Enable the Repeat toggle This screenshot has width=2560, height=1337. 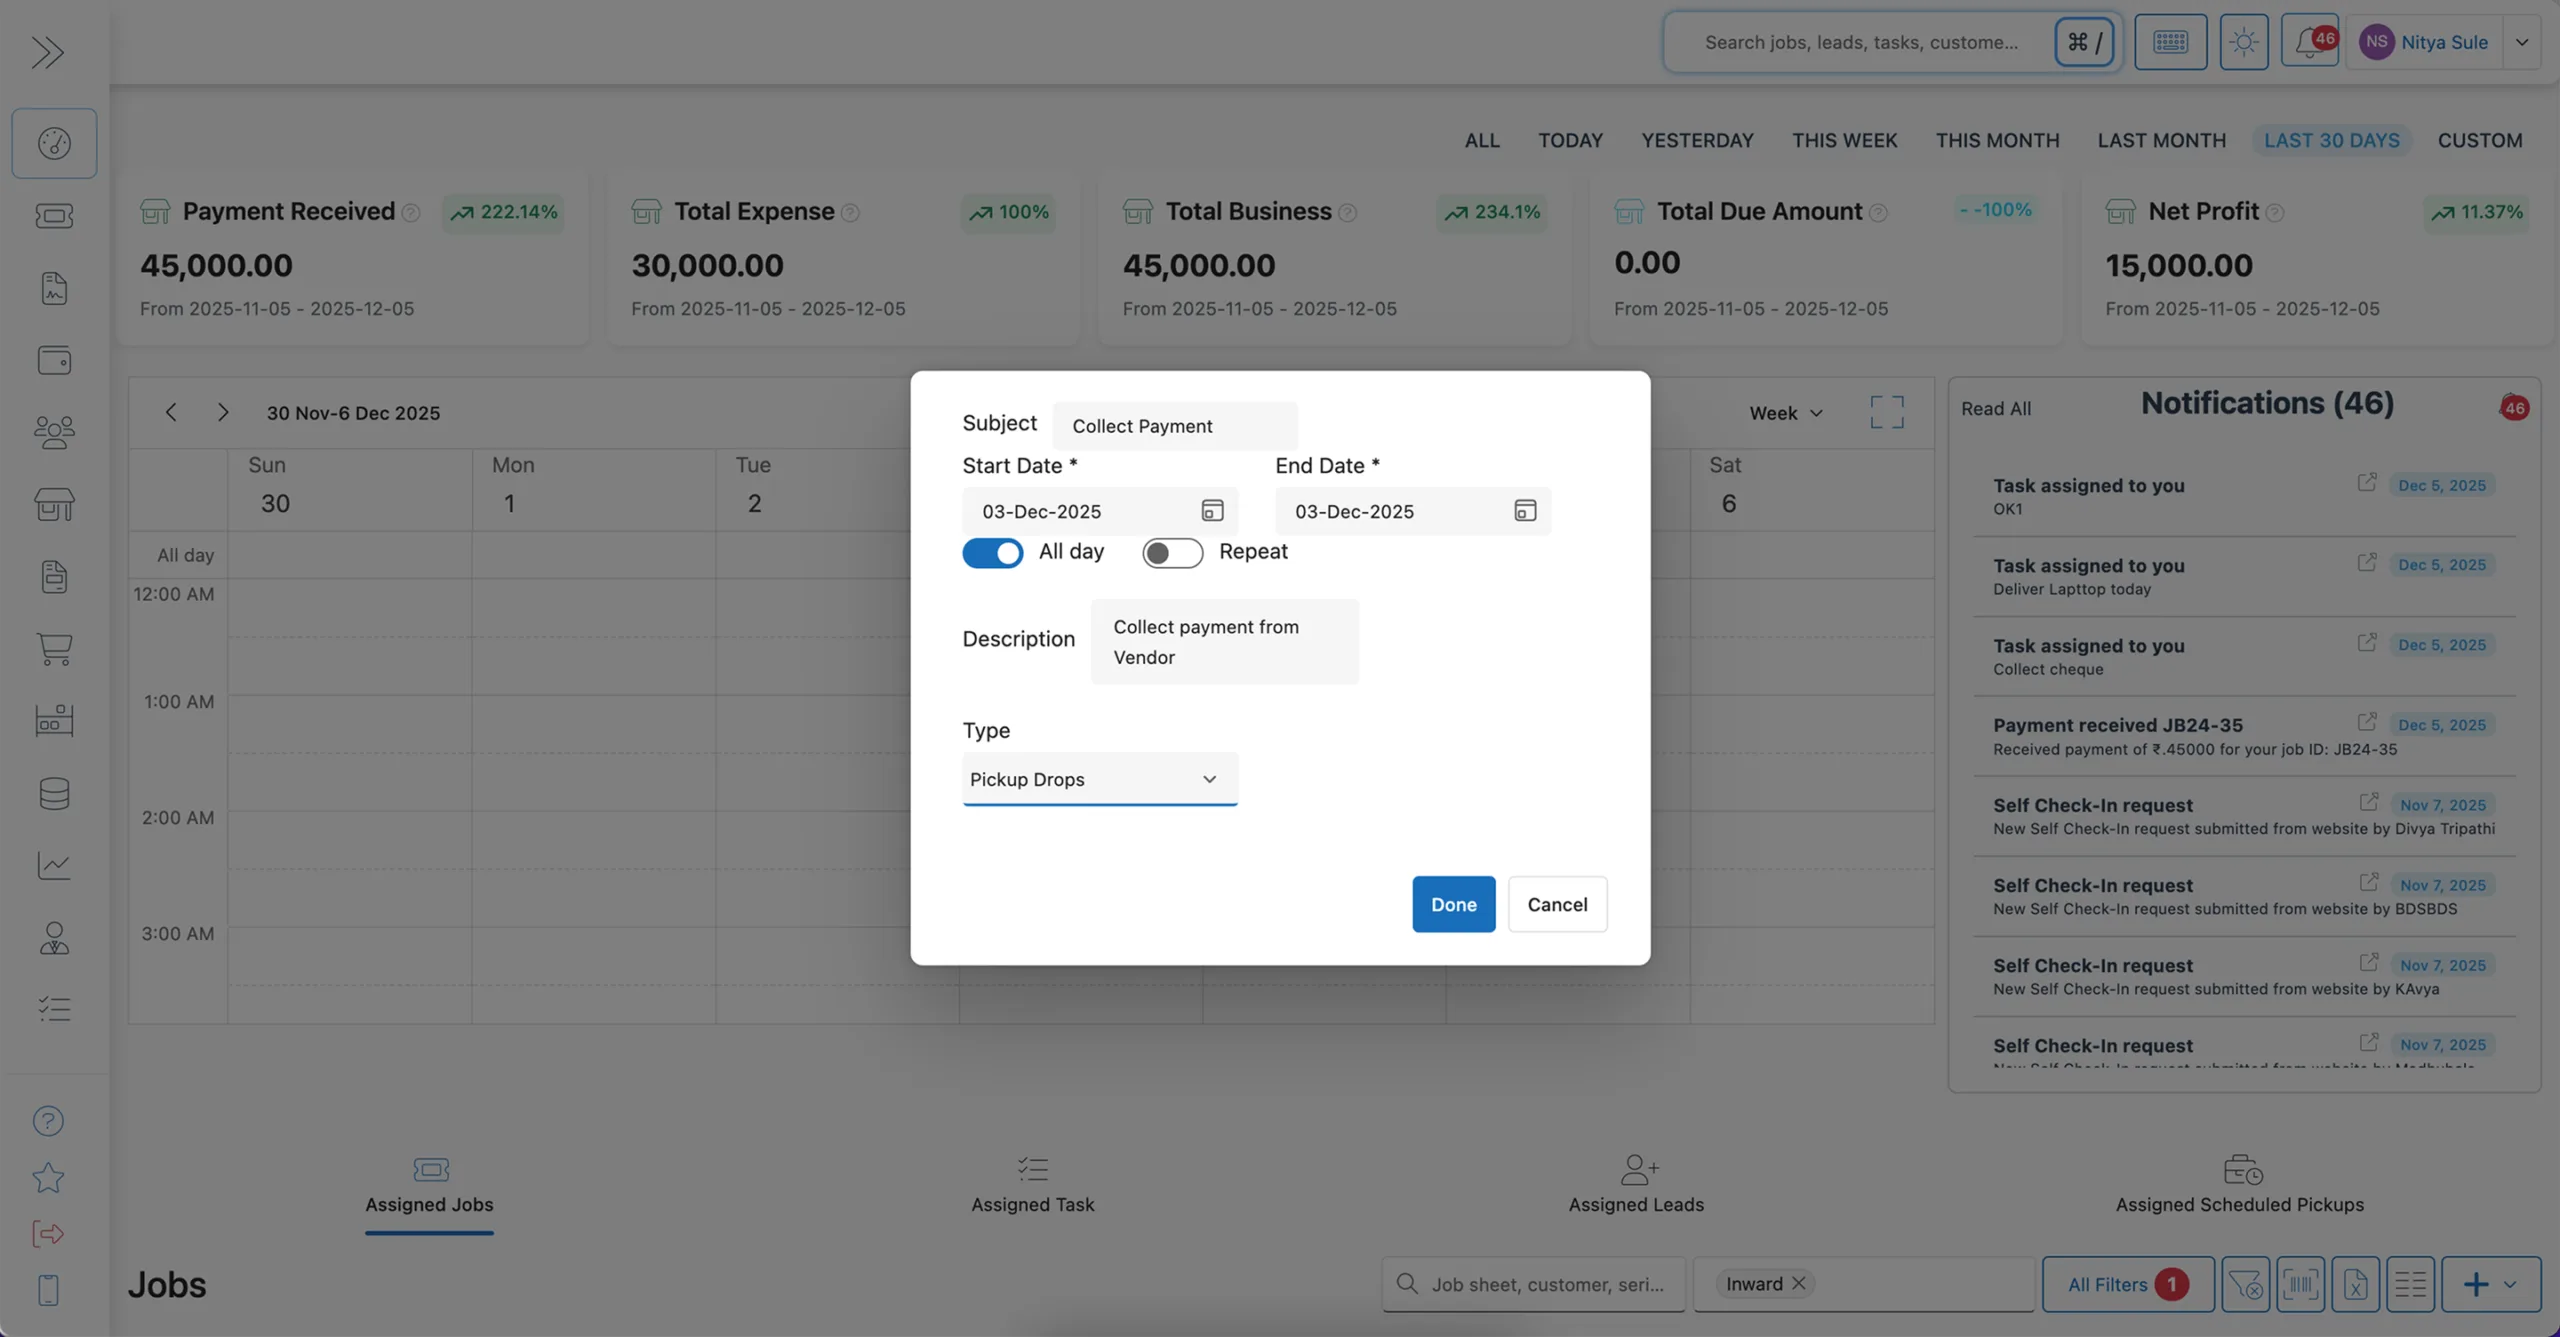[1172, 553]
